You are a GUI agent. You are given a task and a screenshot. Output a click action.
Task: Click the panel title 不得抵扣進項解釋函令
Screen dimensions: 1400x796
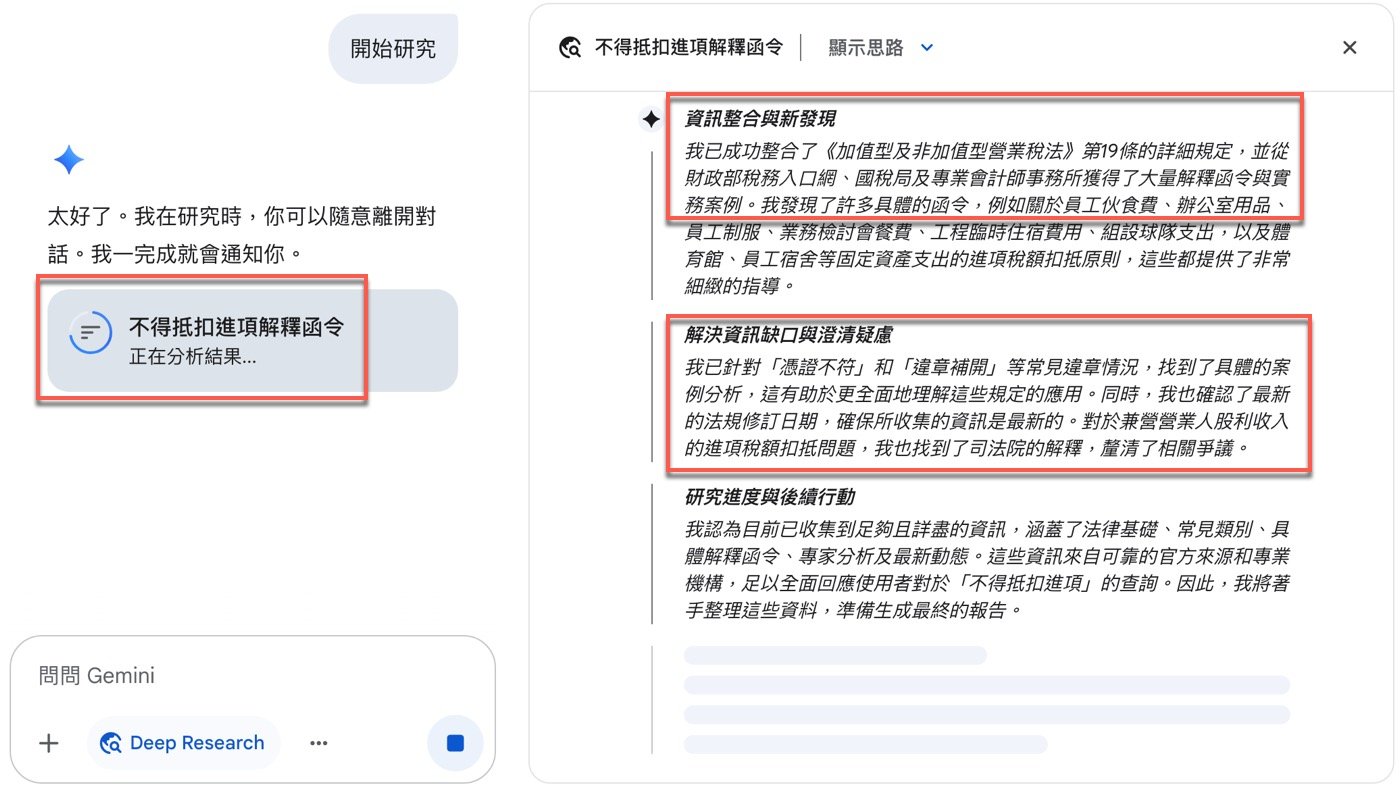(x=689, y=47)
